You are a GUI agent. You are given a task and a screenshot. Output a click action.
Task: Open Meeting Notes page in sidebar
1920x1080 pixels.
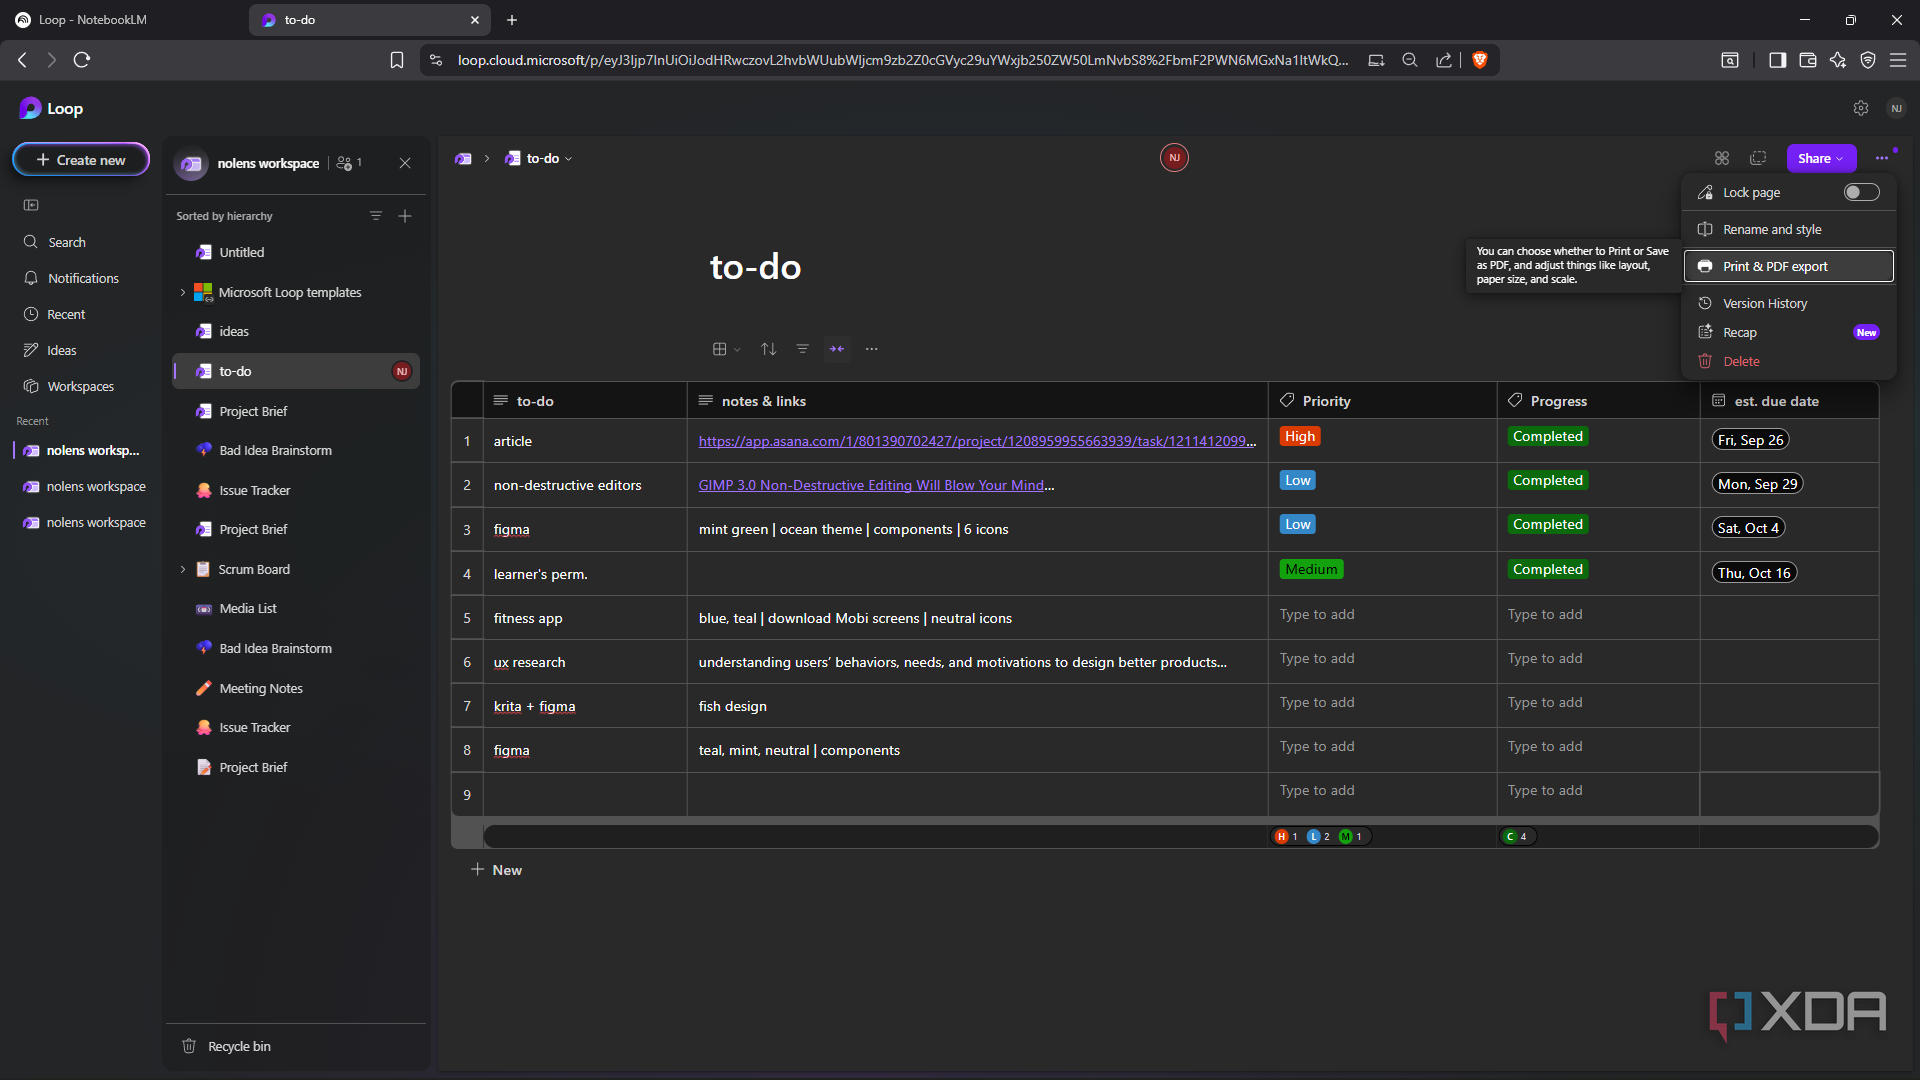tap(261, 688)
